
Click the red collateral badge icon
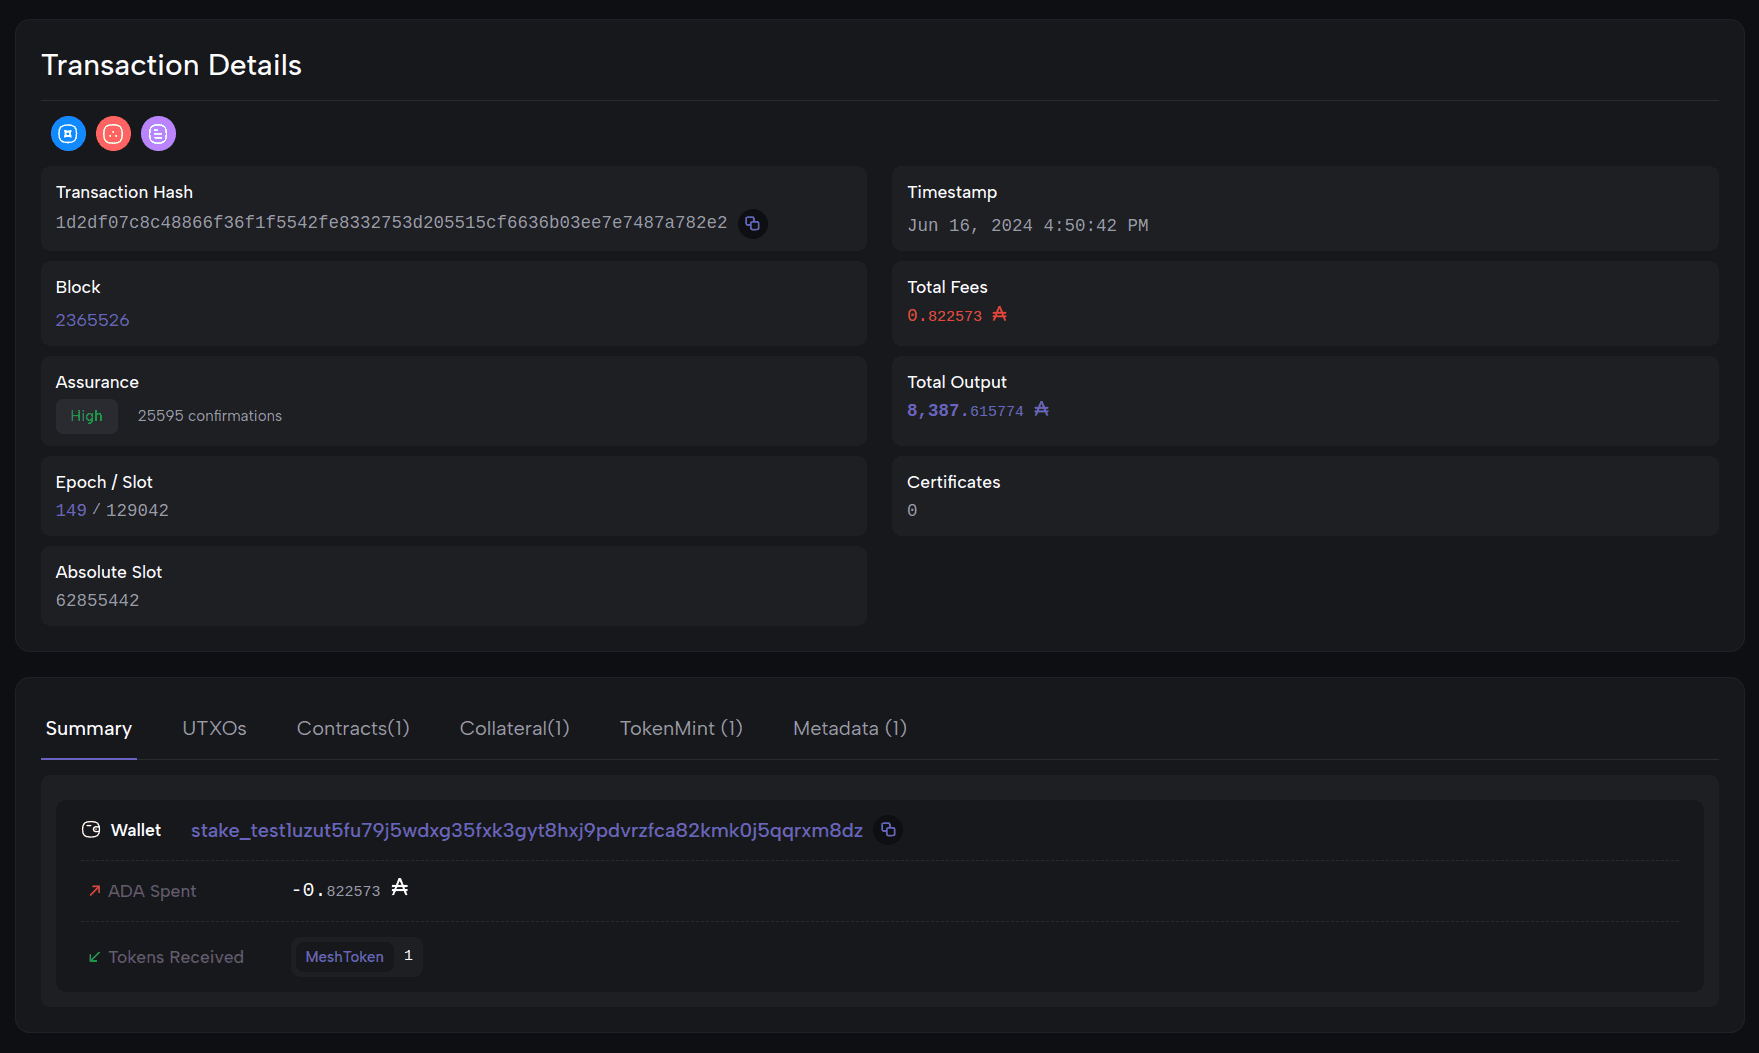[x=113, y=133]
